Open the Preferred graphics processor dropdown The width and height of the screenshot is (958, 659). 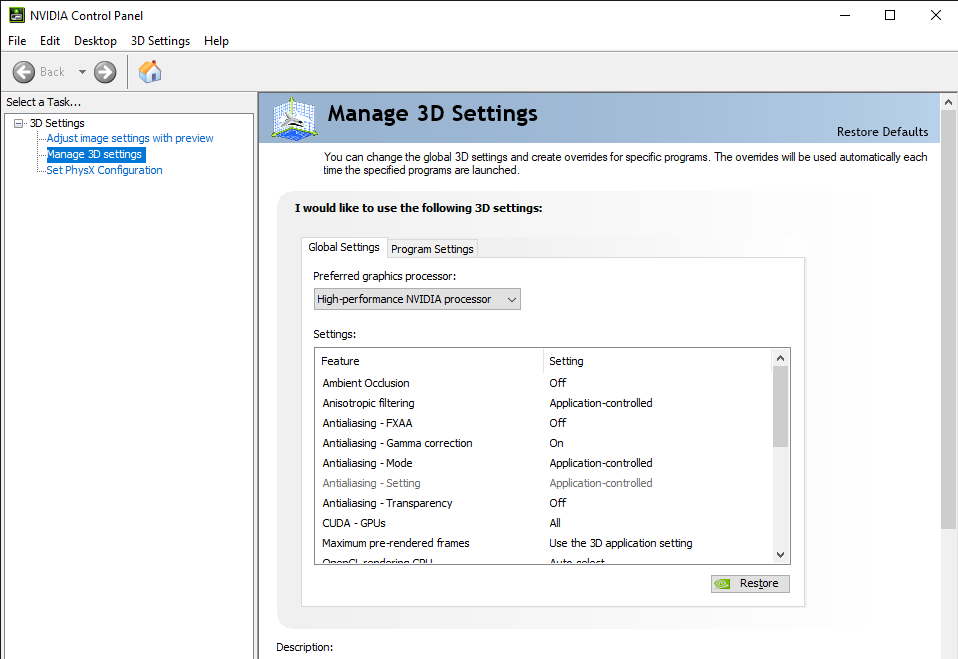tap(417, 299)
